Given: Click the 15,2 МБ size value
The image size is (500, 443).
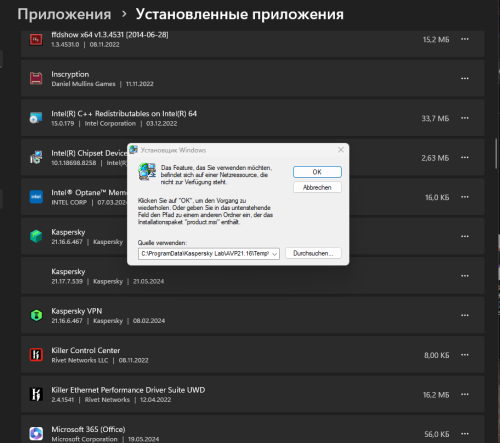Looking at the screenshot, I should pyautogui.click(x=436, y=40).
